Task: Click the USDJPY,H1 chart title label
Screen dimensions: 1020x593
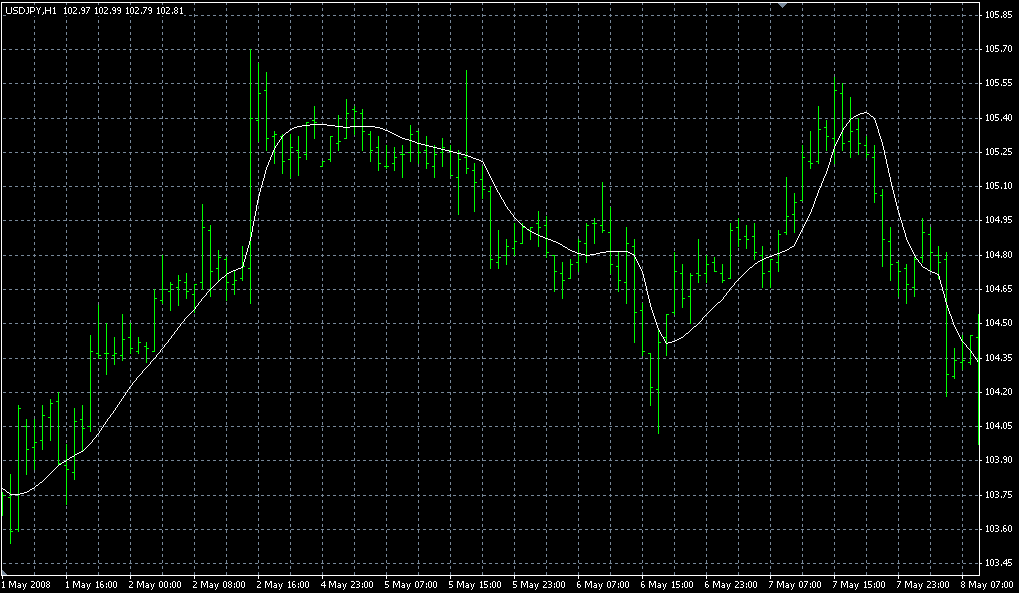Action: 30,10
